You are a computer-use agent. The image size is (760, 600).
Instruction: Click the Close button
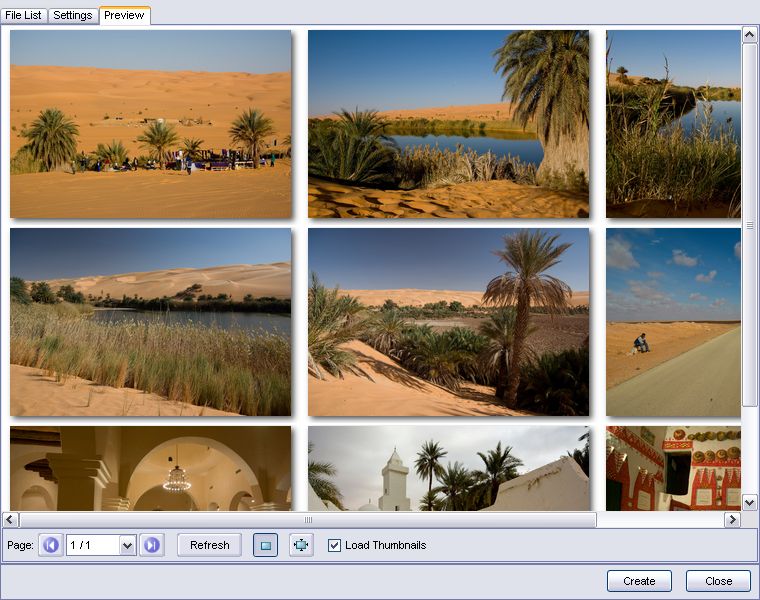[718, 581]
